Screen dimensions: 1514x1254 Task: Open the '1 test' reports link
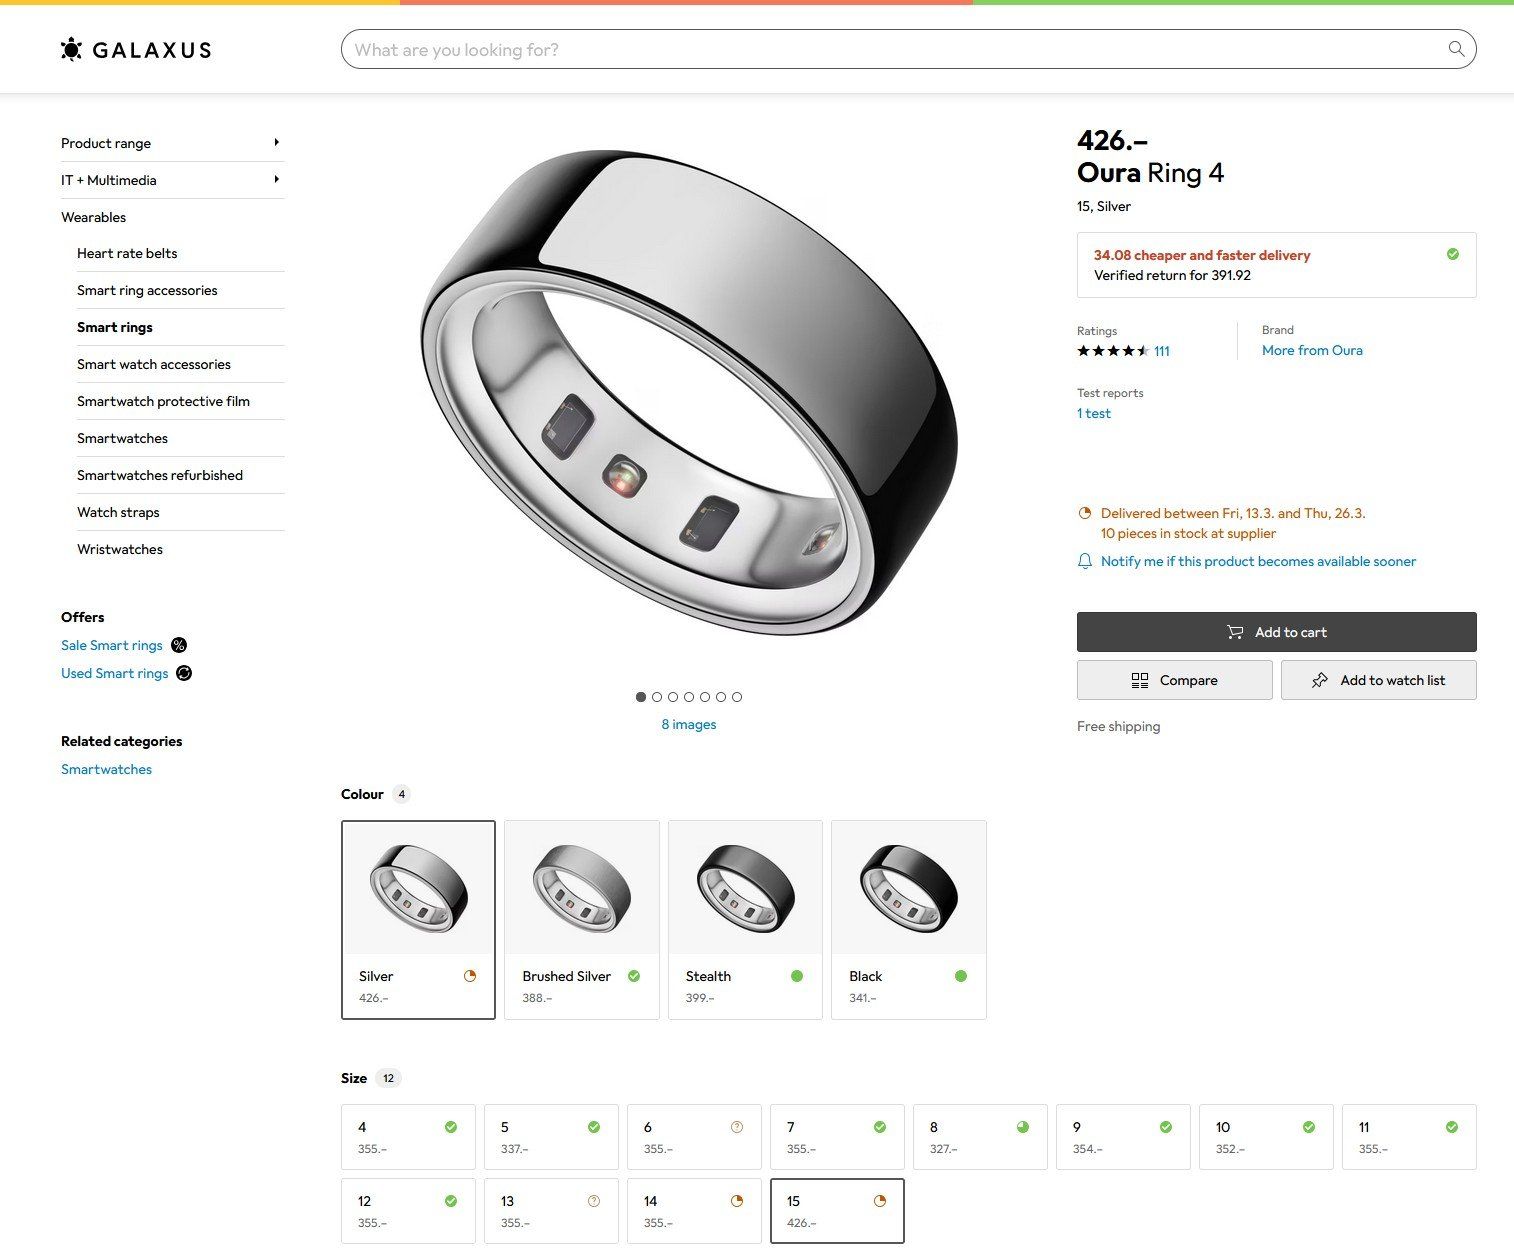pos(1094,413)
